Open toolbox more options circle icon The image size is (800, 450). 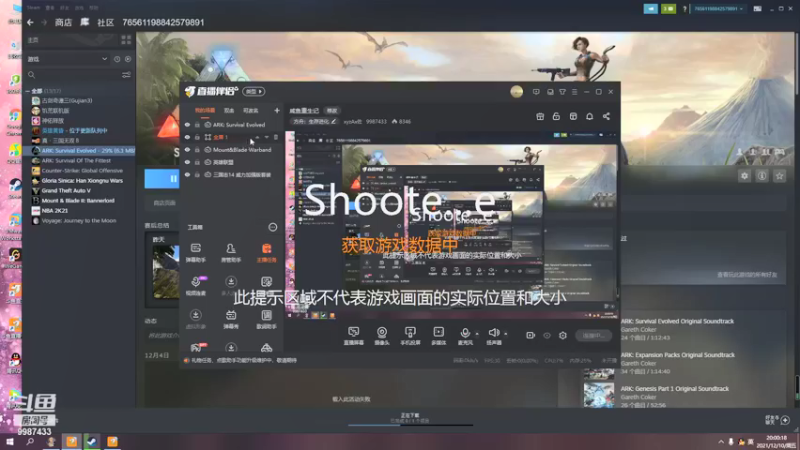(x=272, y=227)
